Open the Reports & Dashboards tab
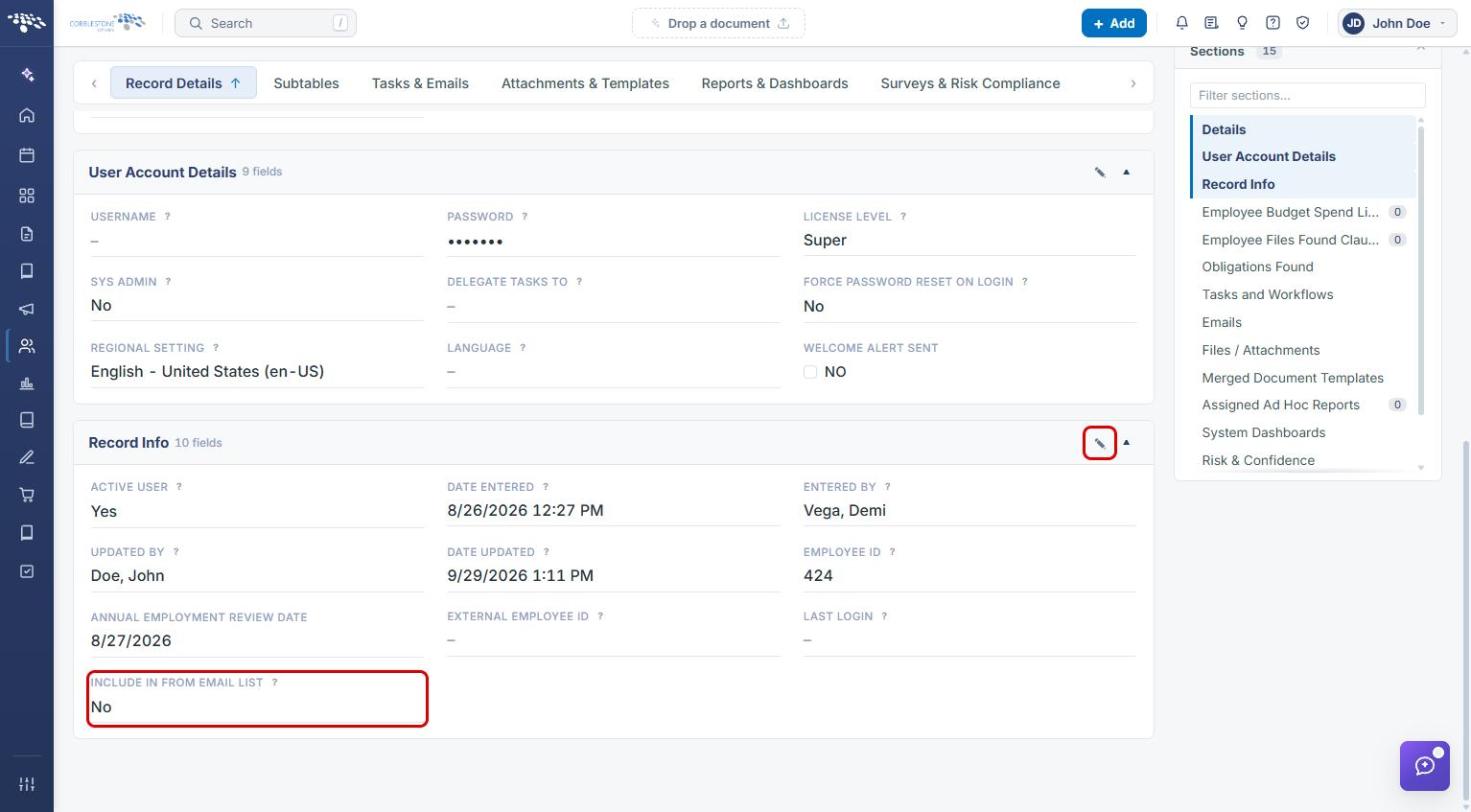This screenshot has height=812, width=1471. pyautogui.click(x=775, y=83)
